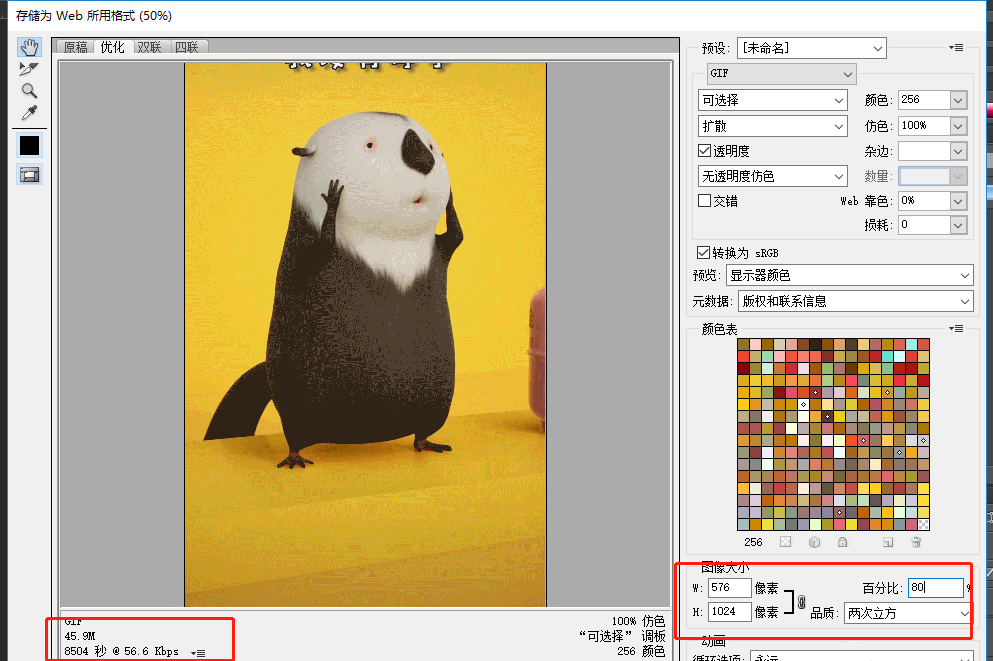Click the beaver GIF preview image
This screenshot has width=993, height=661.
pyautogui.click(x=365, y=334)
